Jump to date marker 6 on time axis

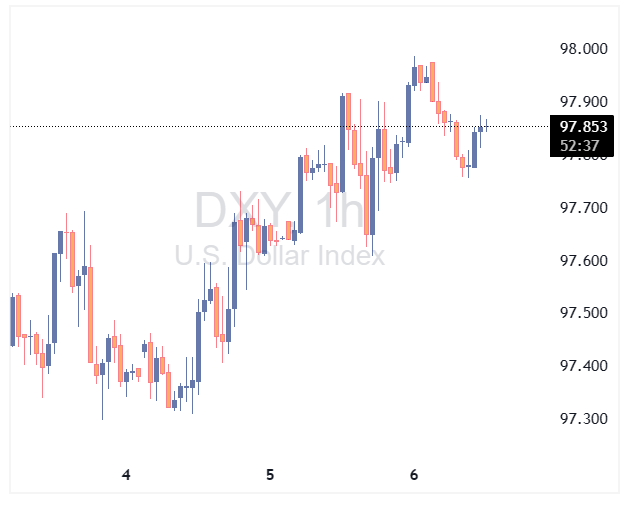[414, 475]
